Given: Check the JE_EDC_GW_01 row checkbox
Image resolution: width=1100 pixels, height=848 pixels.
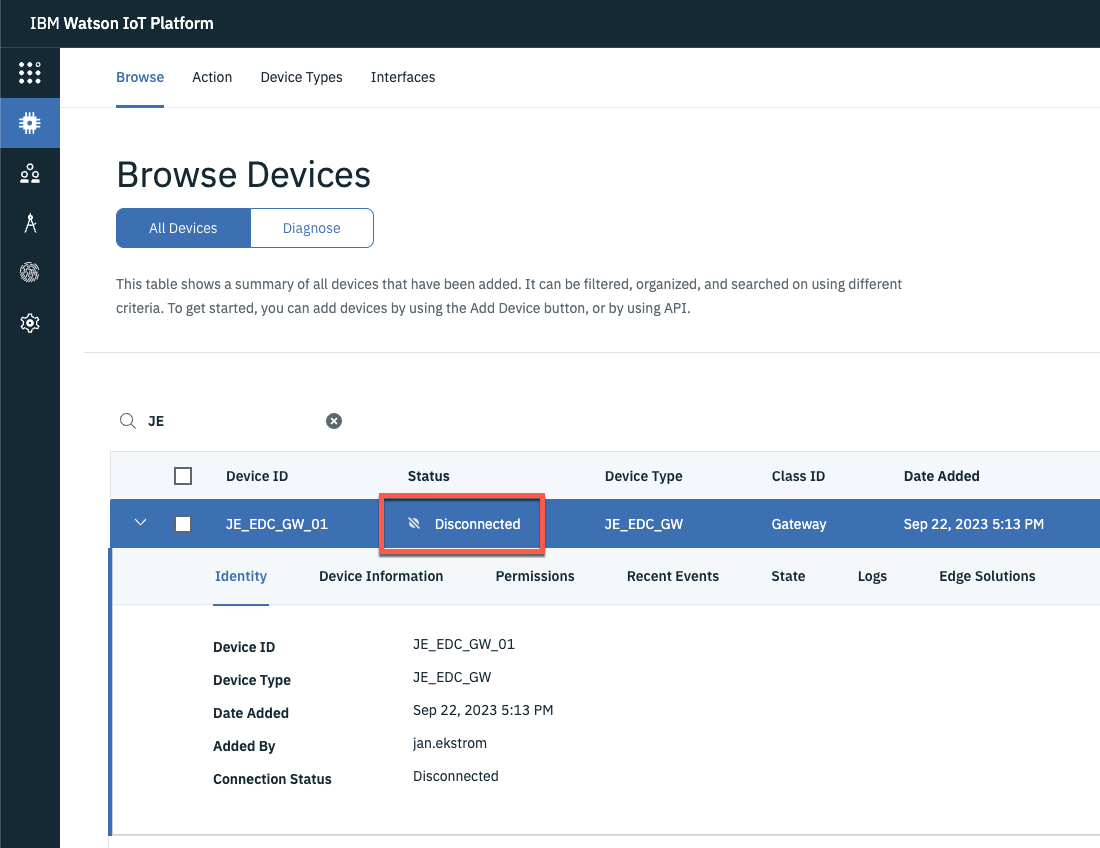Looking at the screenshot, I should point(183,524).
